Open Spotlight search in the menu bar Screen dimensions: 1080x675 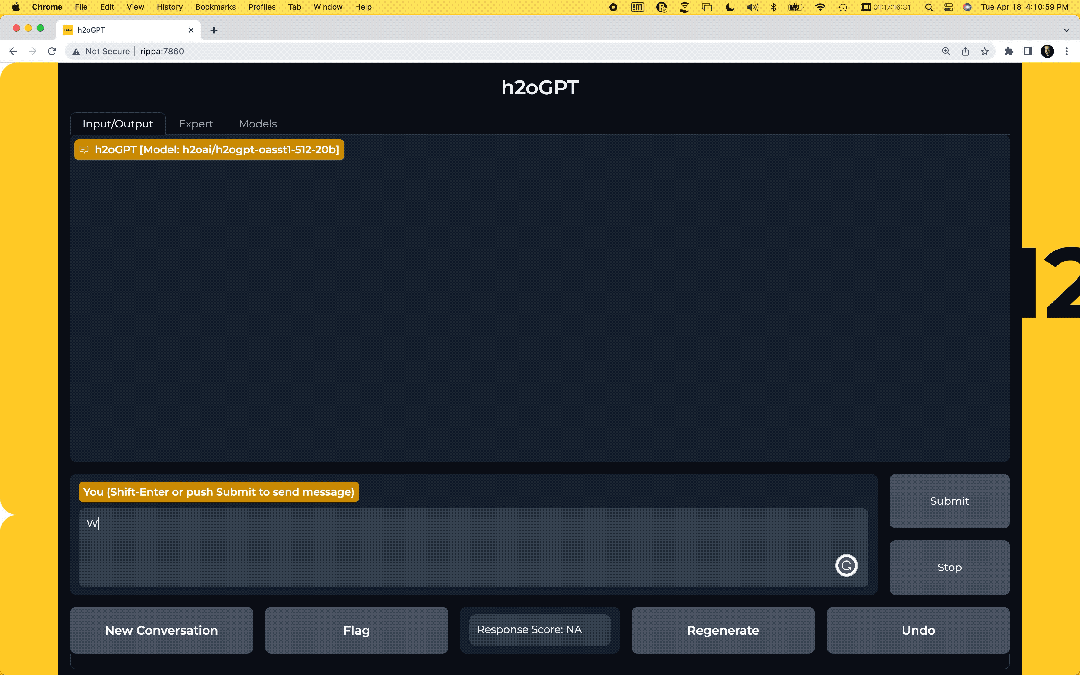pyautogui.click(x=928, y=7)
